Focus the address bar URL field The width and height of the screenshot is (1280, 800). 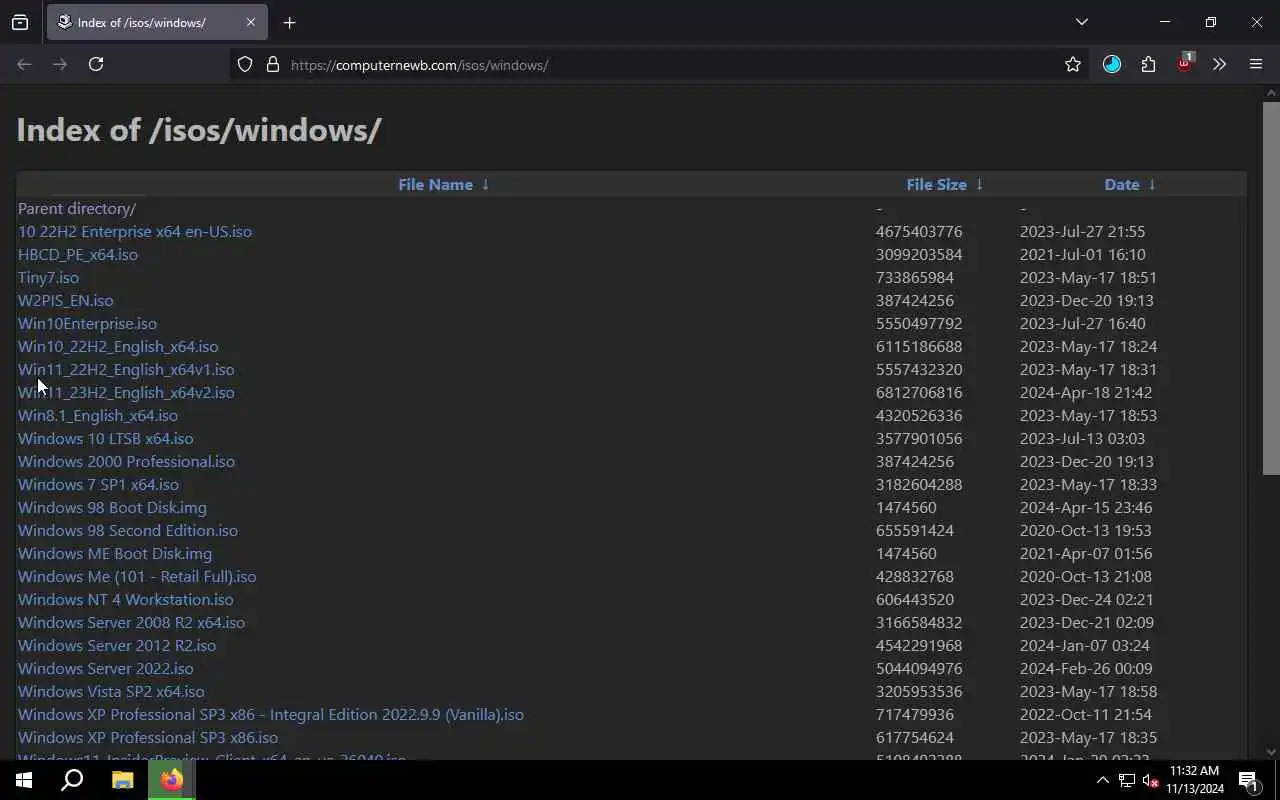tap(660, 64)
